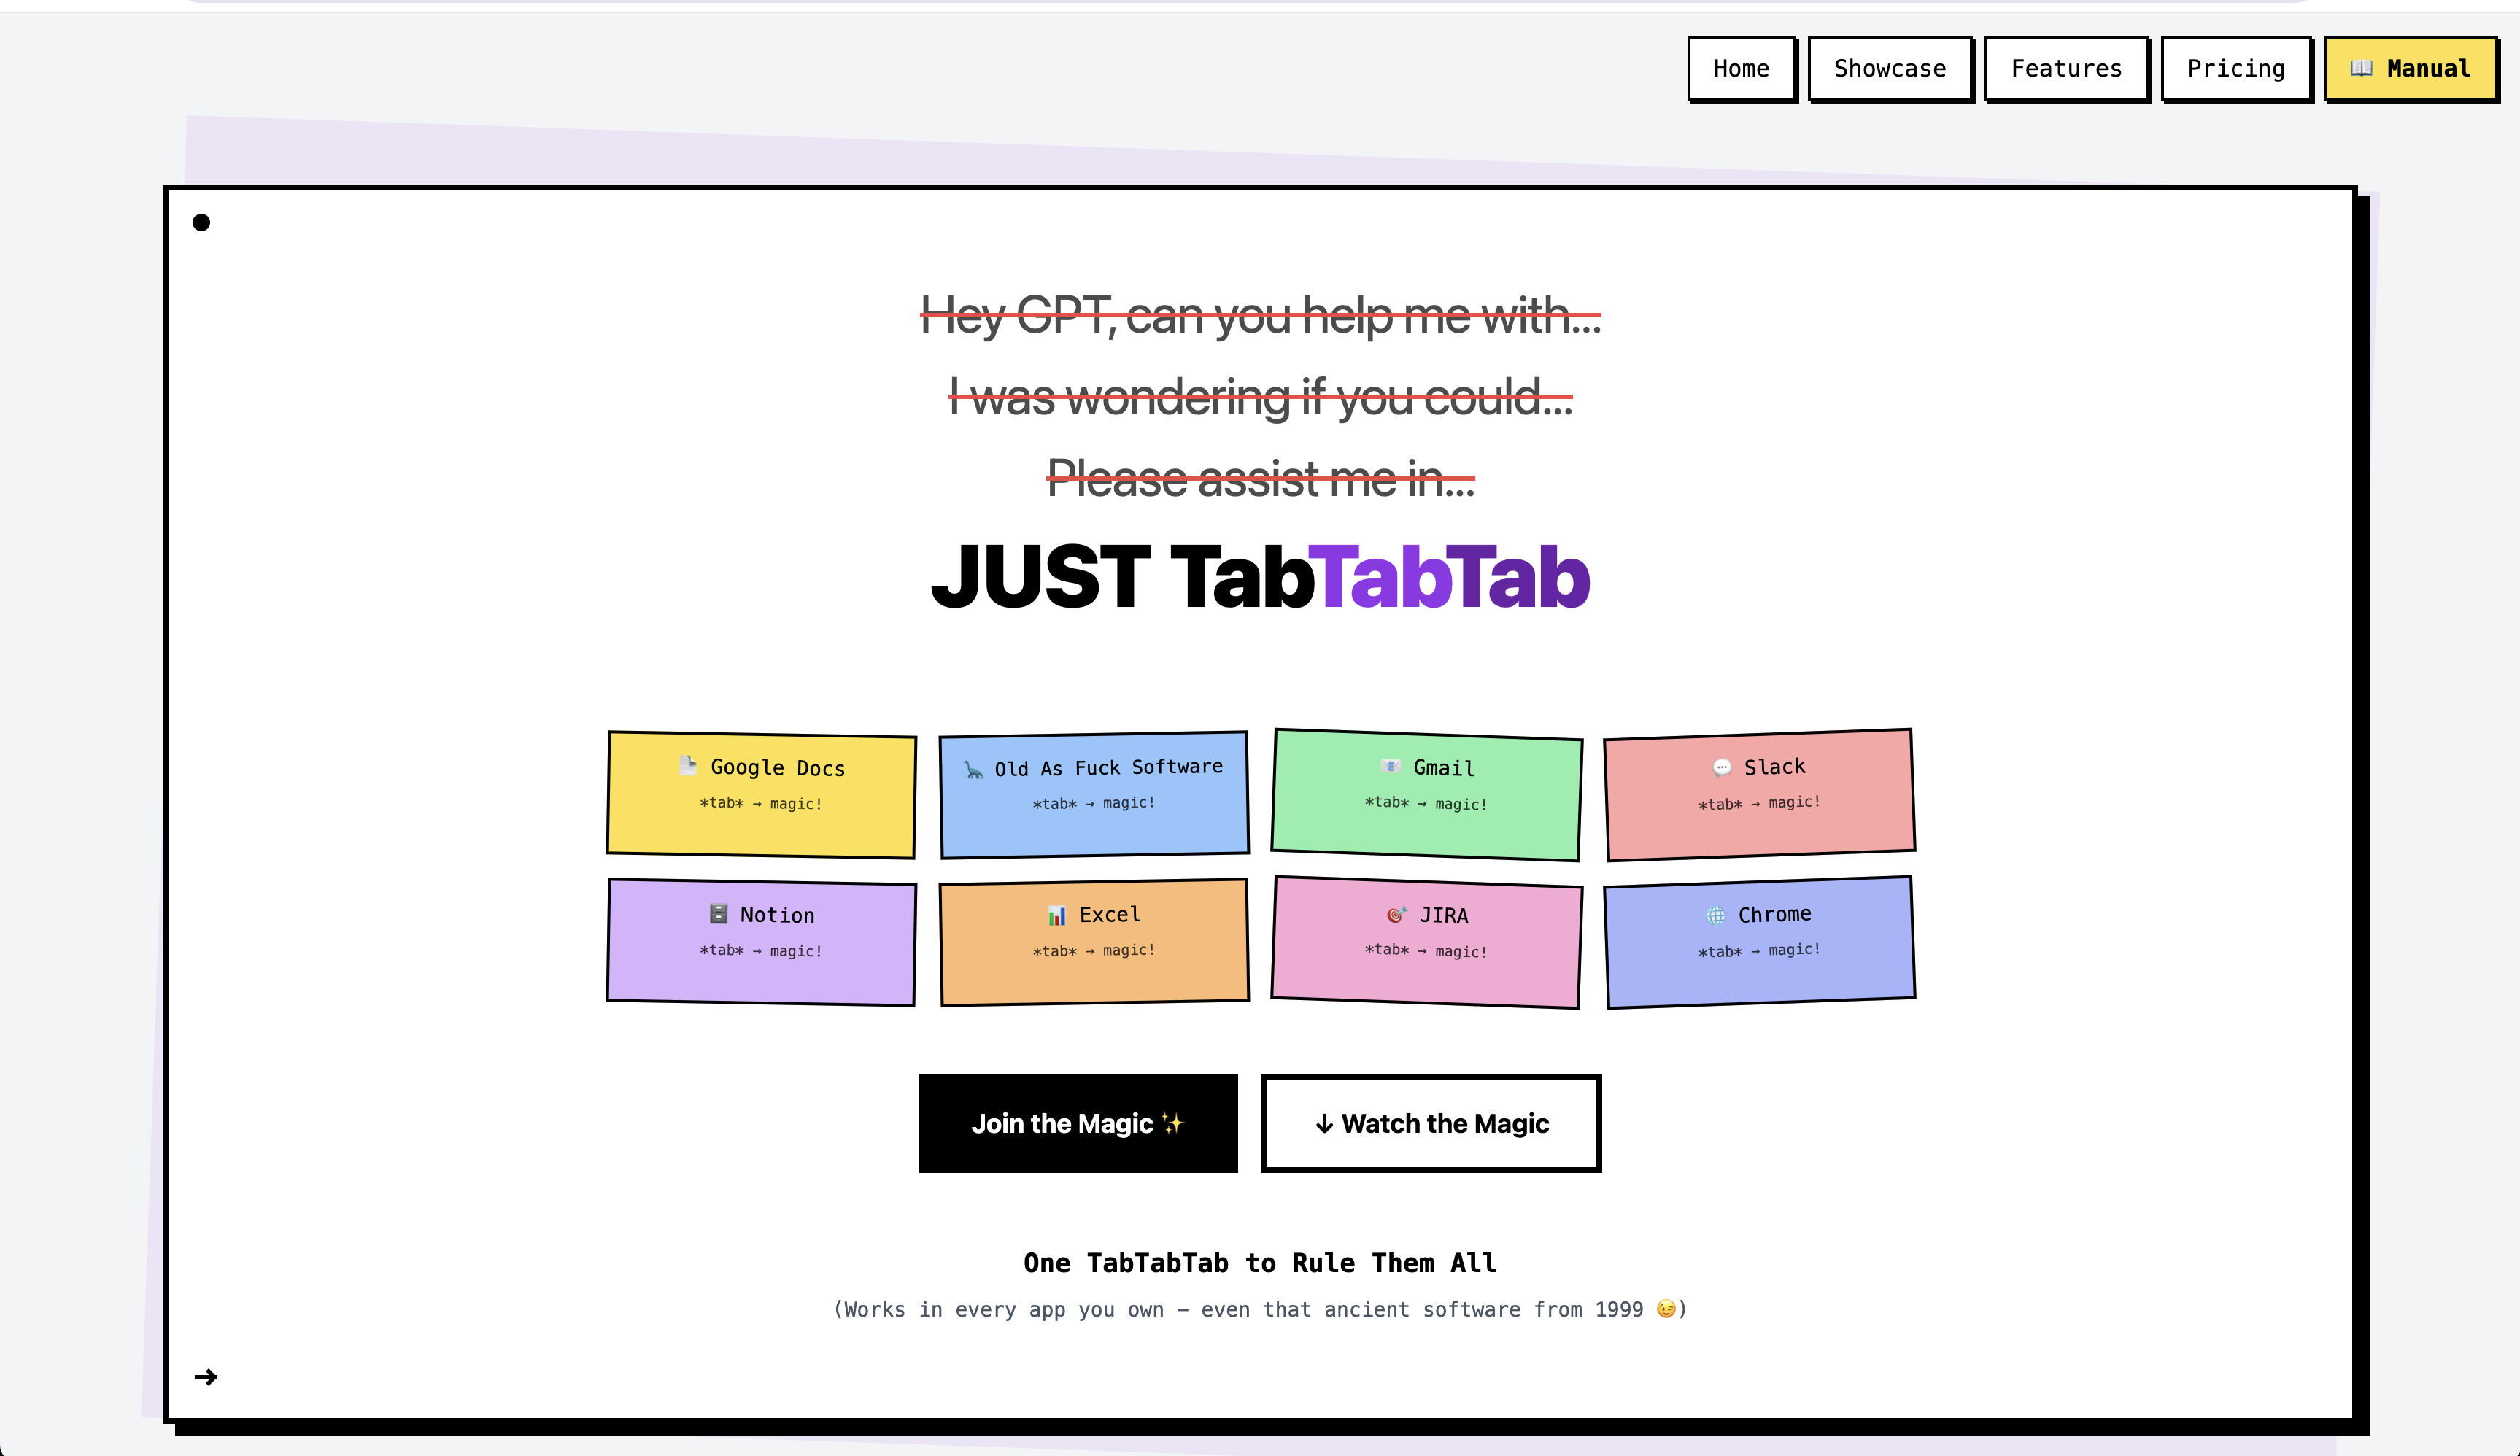
Task: Click the Google Docs document icon
Action: pyautogui.click(x=688, y=766)
